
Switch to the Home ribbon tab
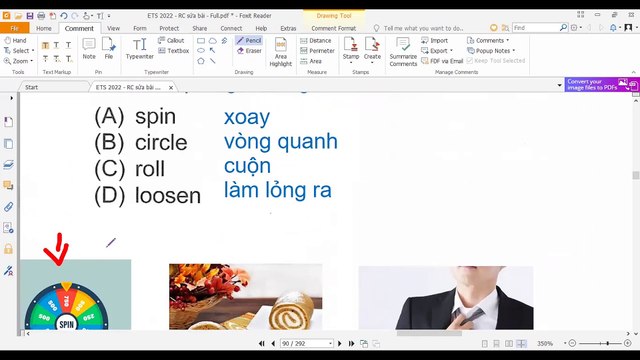(44, 28)
